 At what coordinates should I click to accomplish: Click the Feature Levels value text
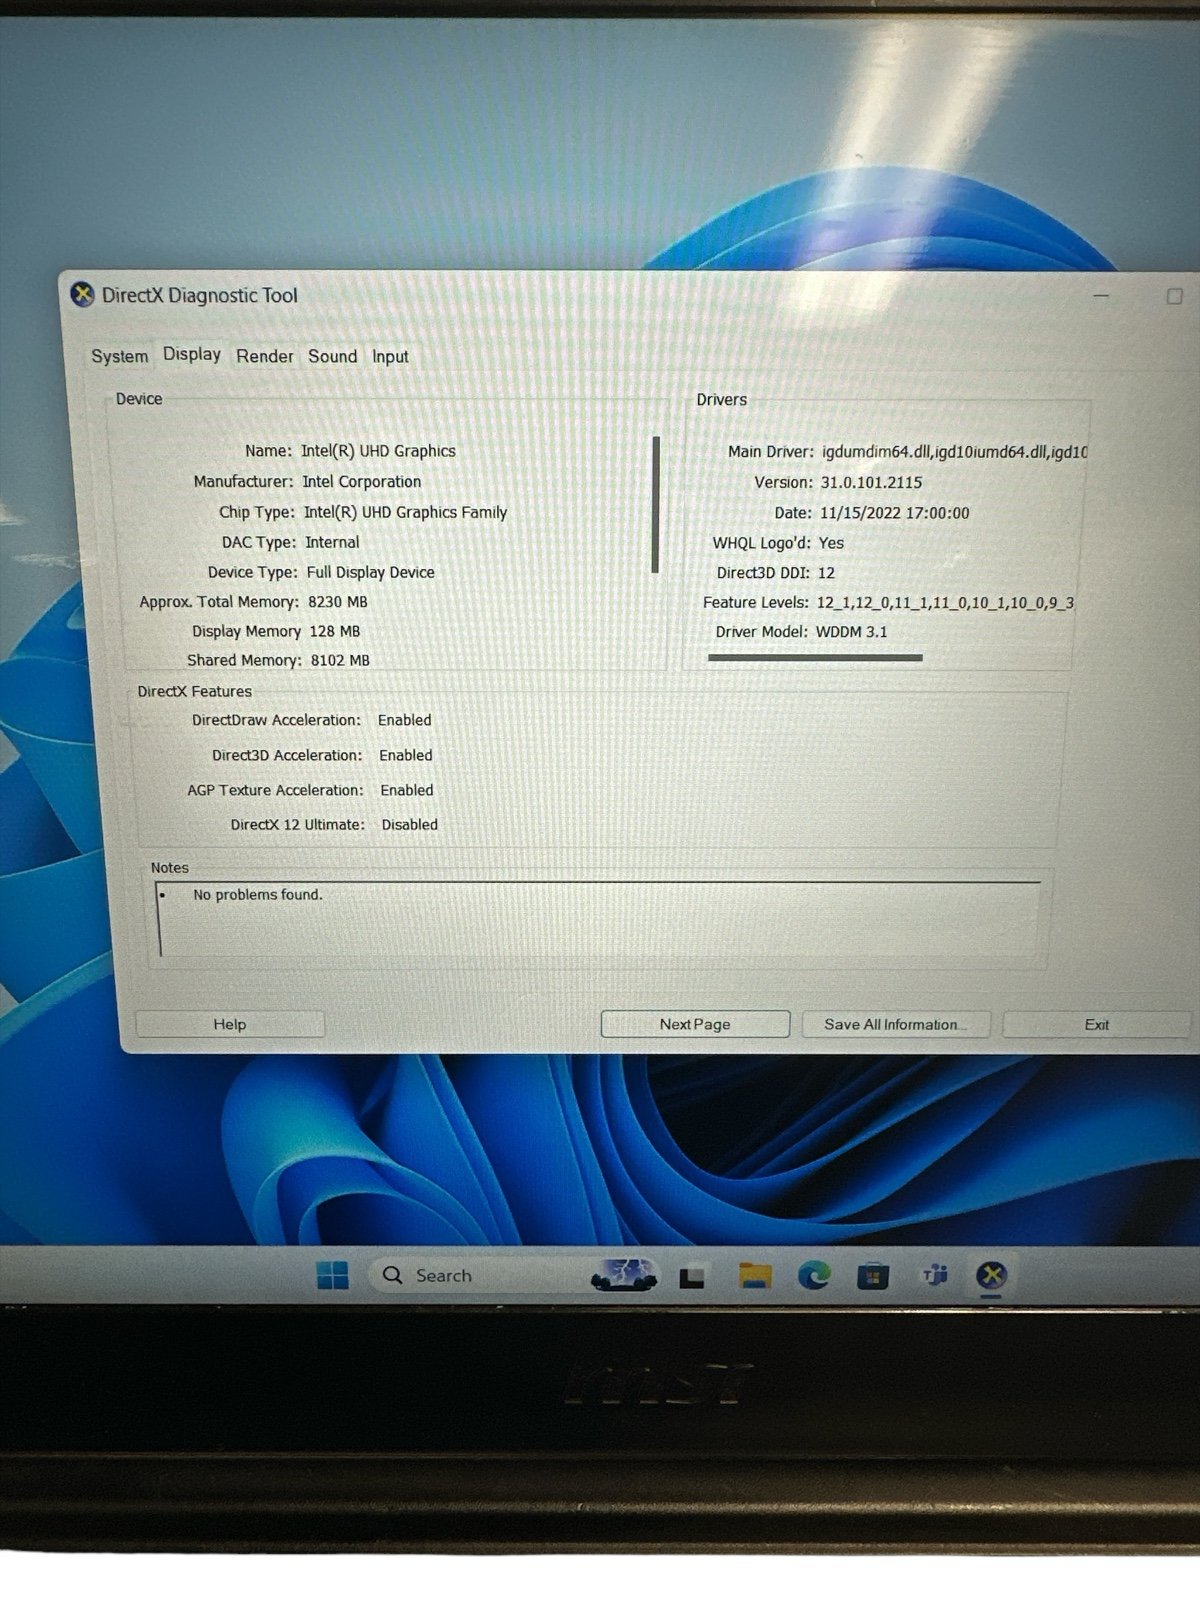pos(945,602)
